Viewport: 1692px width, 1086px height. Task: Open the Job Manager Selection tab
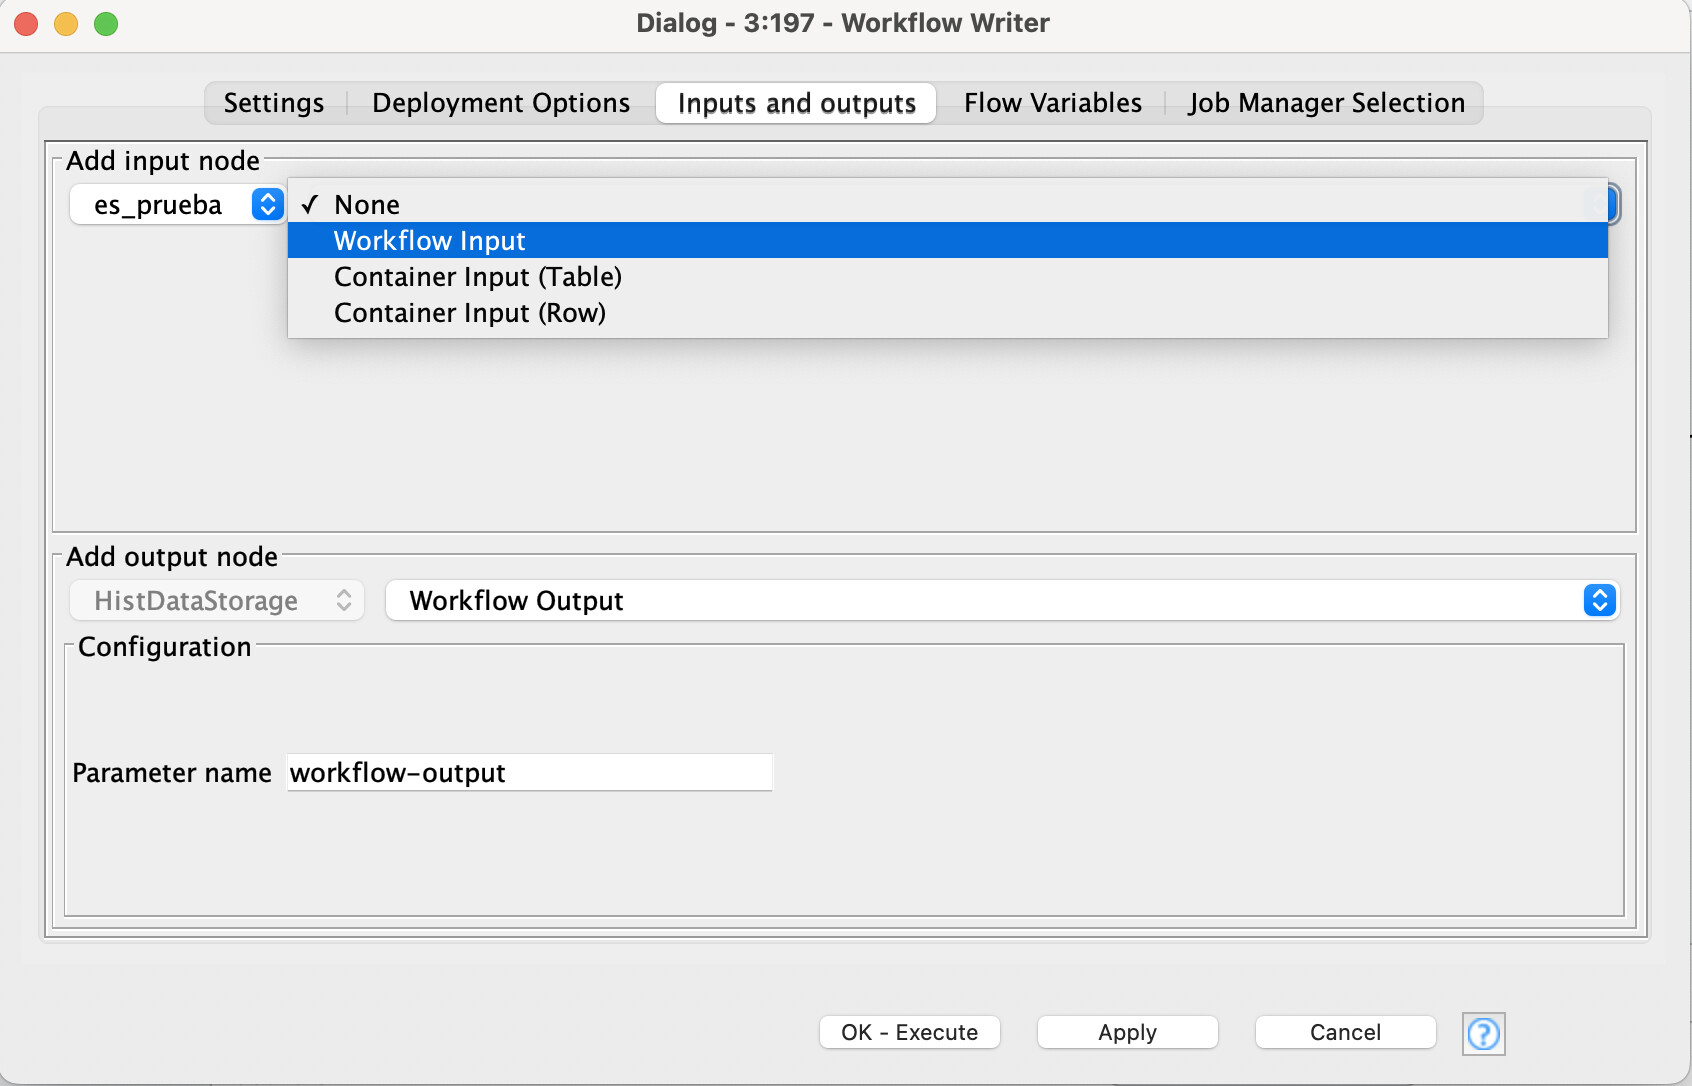click(1326, 103)
